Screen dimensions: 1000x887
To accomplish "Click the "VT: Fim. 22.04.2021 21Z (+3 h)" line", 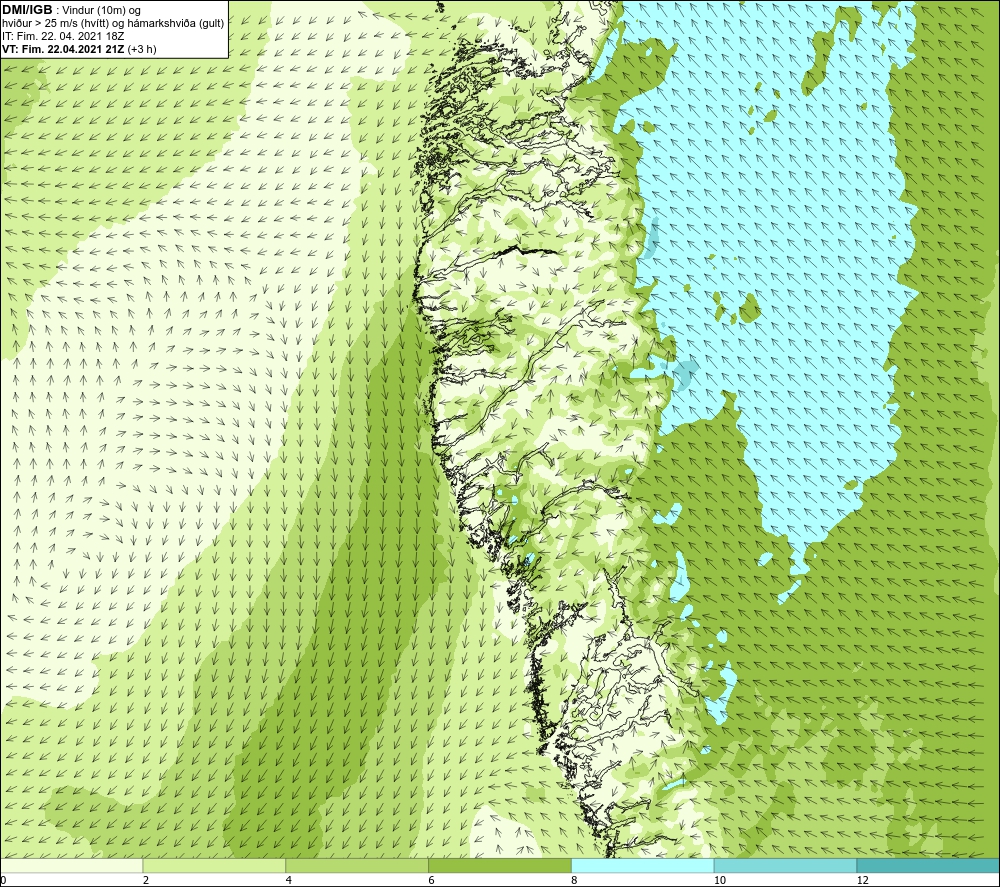I will 79,49.
